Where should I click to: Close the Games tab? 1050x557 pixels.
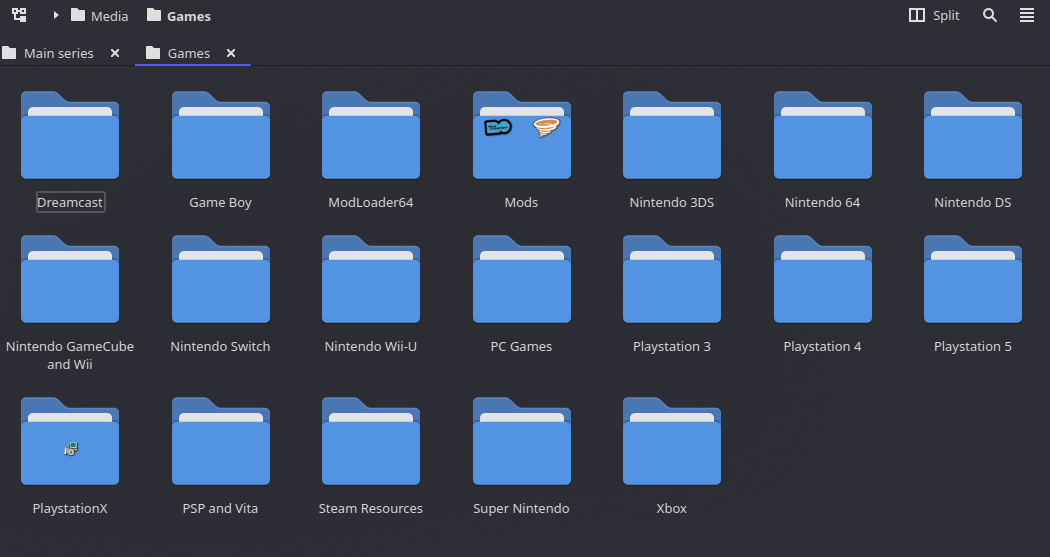[231, 53]
